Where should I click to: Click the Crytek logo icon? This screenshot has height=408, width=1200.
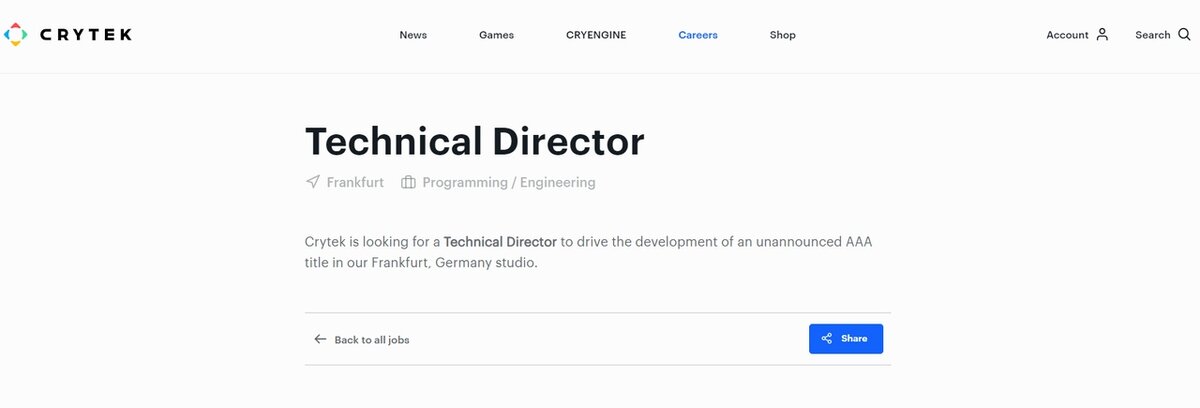click(15, 35)
